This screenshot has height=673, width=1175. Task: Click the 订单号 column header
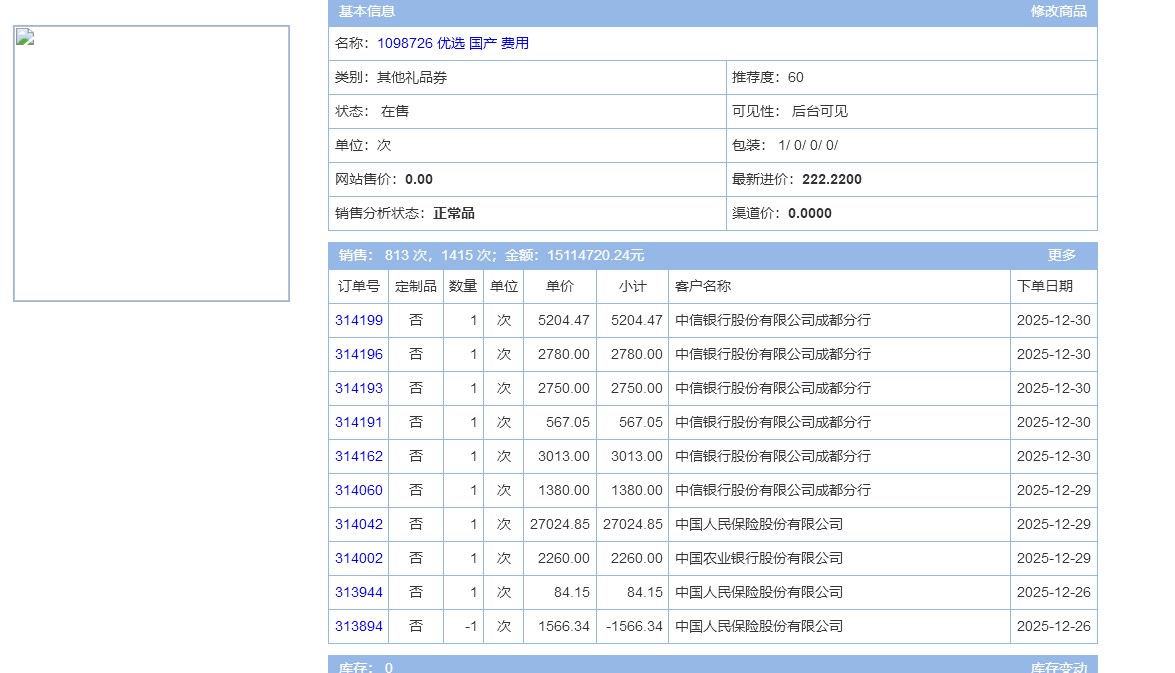(359, 287)
